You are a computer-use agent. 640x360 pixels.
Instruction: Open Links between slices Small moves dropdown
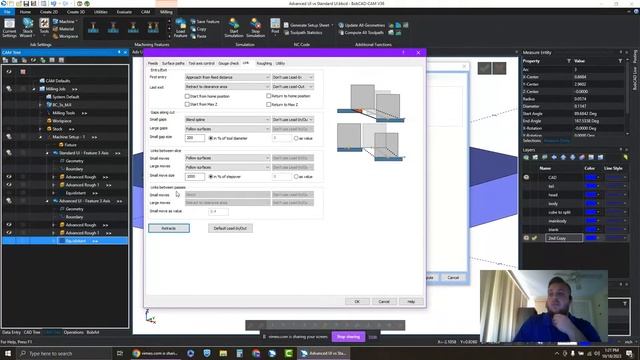pyautogui.click(x=227, y=158)
